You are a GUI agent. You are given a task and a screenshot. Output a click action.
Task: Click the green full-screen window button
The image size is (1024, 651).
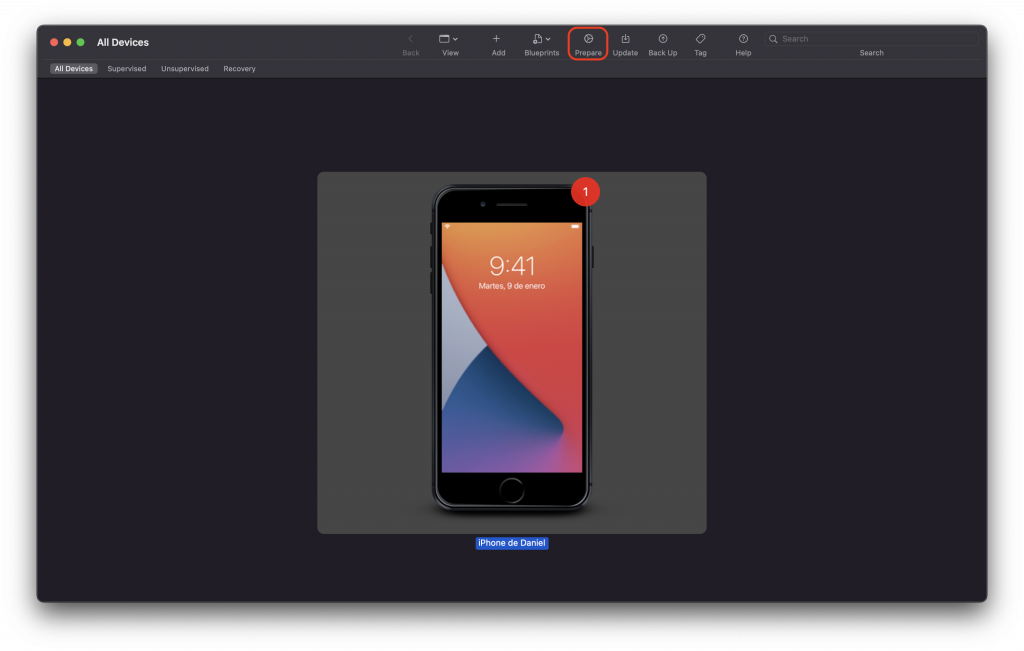pyautogui.click(x=80, y=42)
